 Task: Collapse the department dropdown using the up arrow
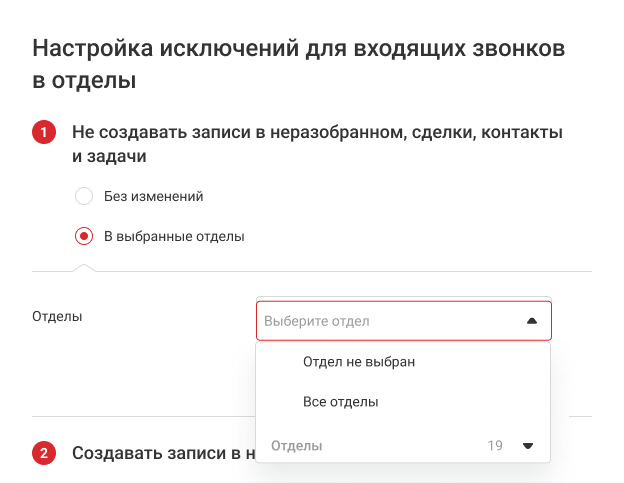tap(531, 321)
